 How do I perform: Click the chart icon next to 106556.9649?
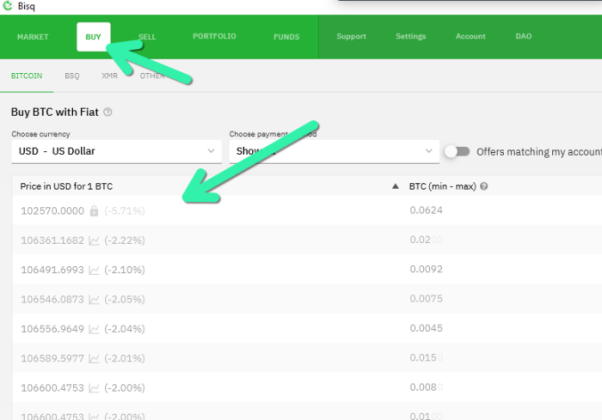coord(93,327)
